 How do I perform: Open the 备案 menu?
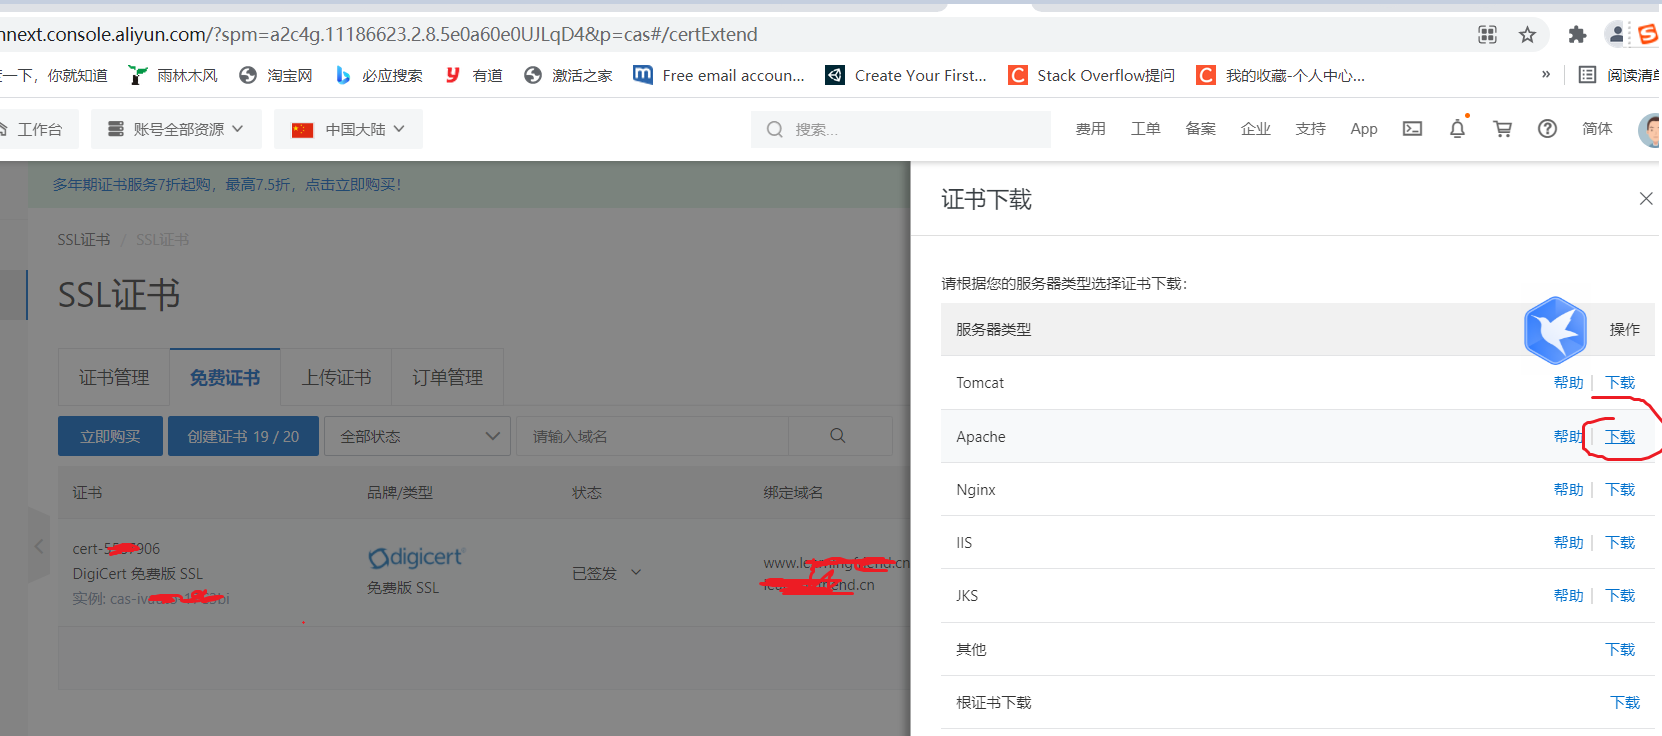[1200, 129]
